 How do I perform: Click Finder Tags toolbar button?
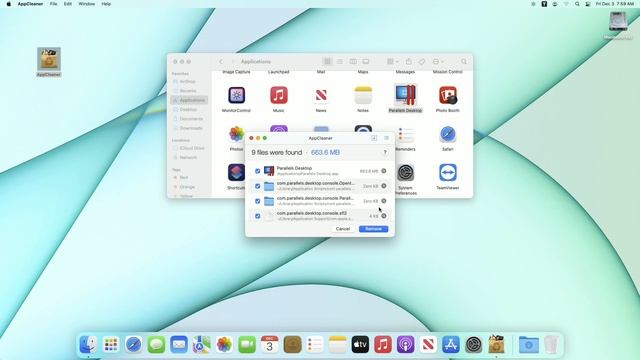click(x=422, y=62)
